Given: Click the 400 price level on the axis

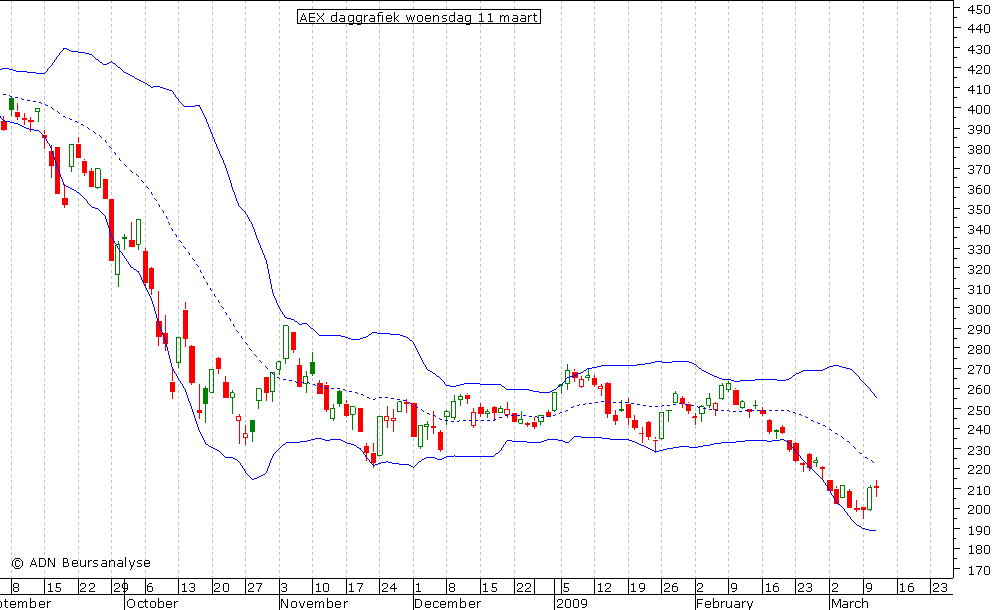Looking at the screenshot, I should point(979,109).
